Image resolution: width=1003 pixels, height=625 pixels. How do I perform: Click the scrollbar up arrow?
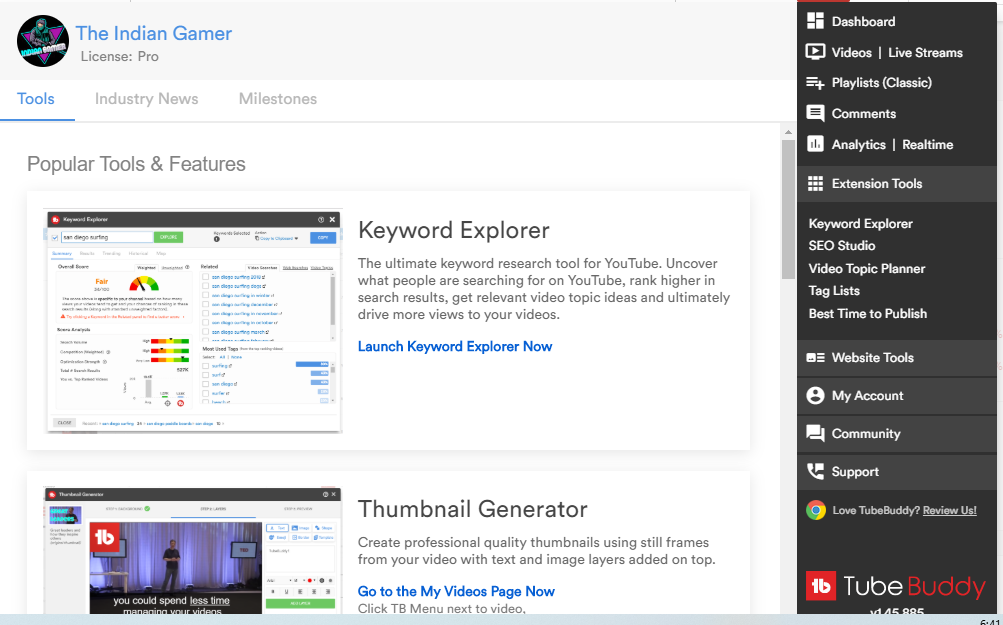click(788, 132)
